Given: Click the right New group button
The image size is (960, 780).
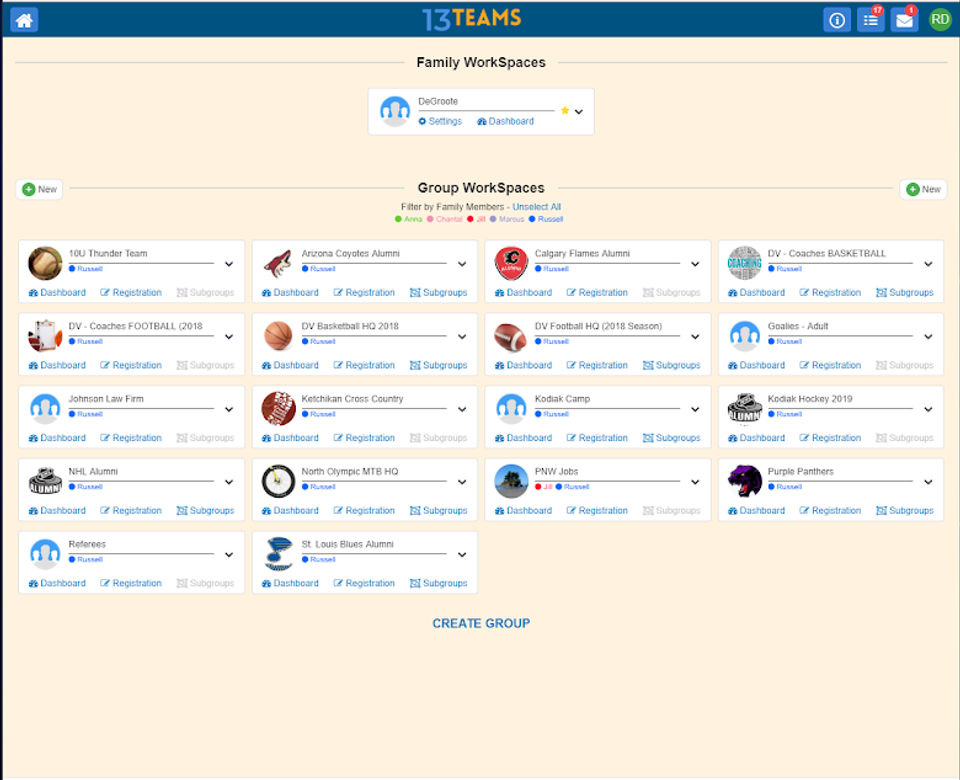Looking at the screenshot, I should (x=923, y=189).
